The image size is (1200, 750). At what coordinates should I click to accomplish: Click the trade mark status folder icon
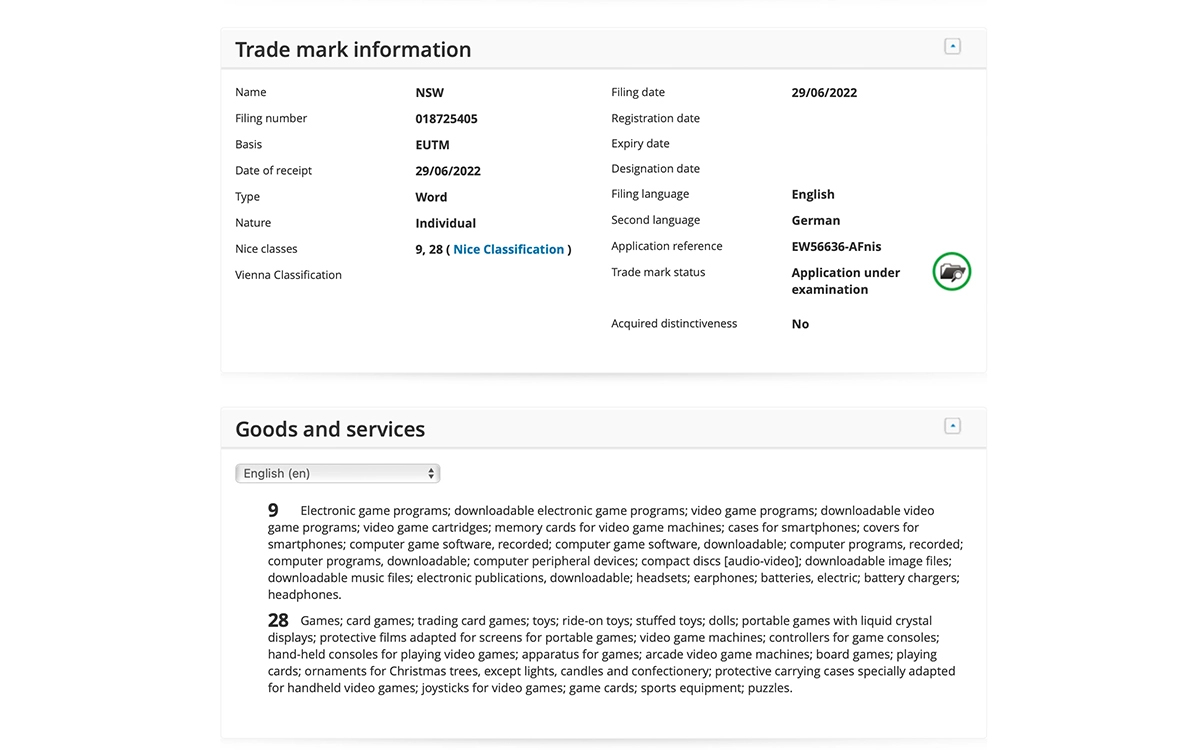(952, 272)
